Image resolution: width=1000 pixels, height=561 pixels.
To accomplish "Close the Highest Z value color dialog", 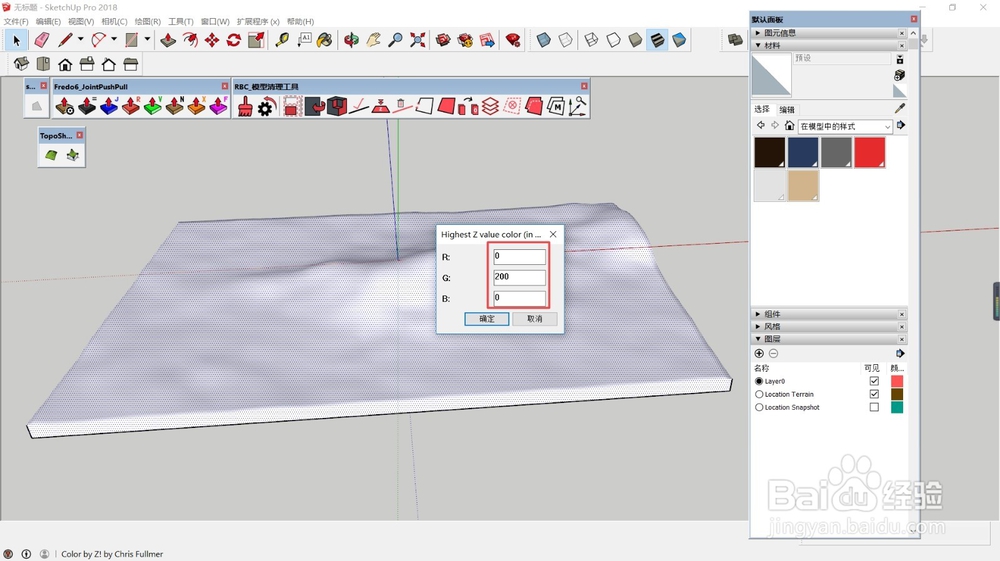I will pyautogui.click(x=553, y=235).
